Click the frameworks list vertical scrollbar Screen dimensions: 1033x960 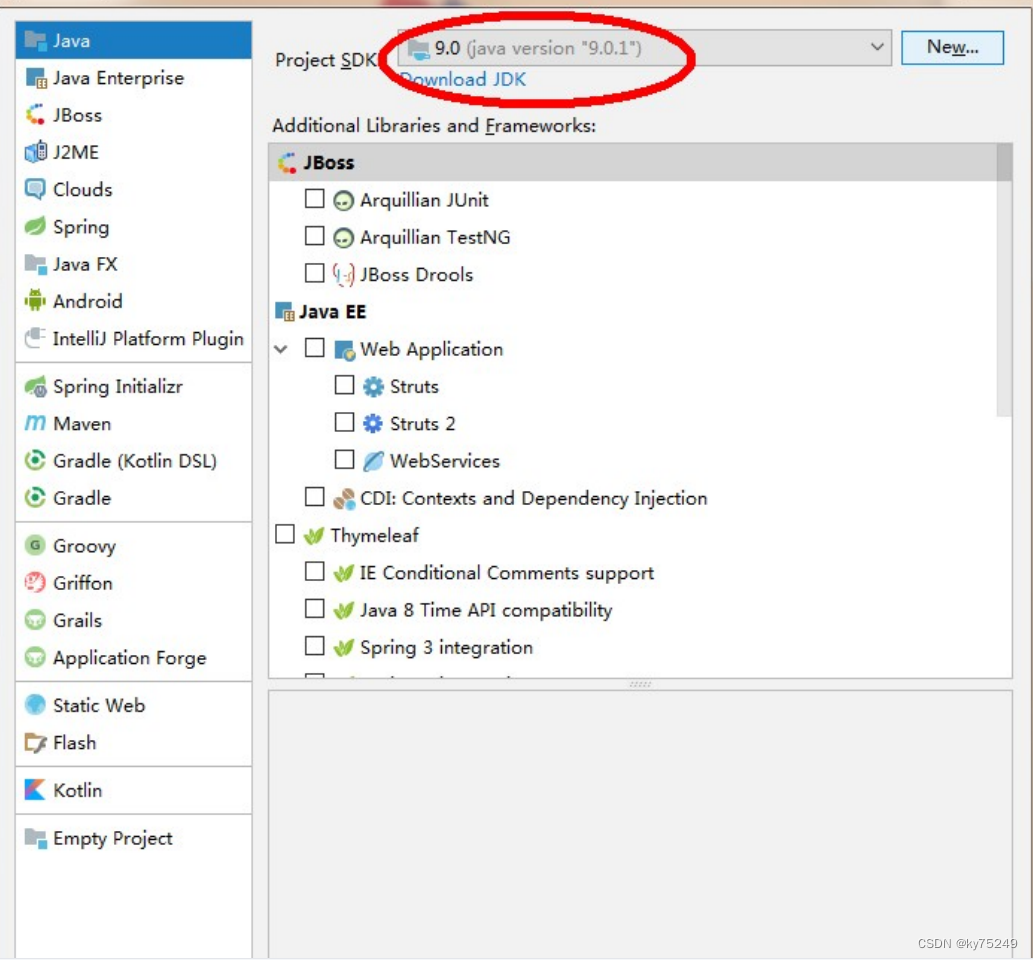point(1003,280)
